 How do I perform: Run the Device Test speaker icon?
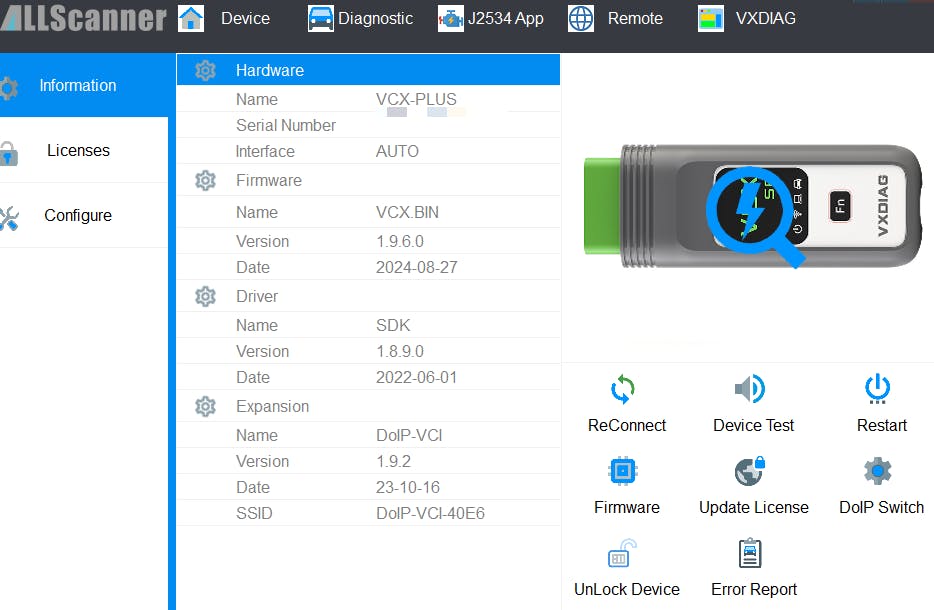750,389
